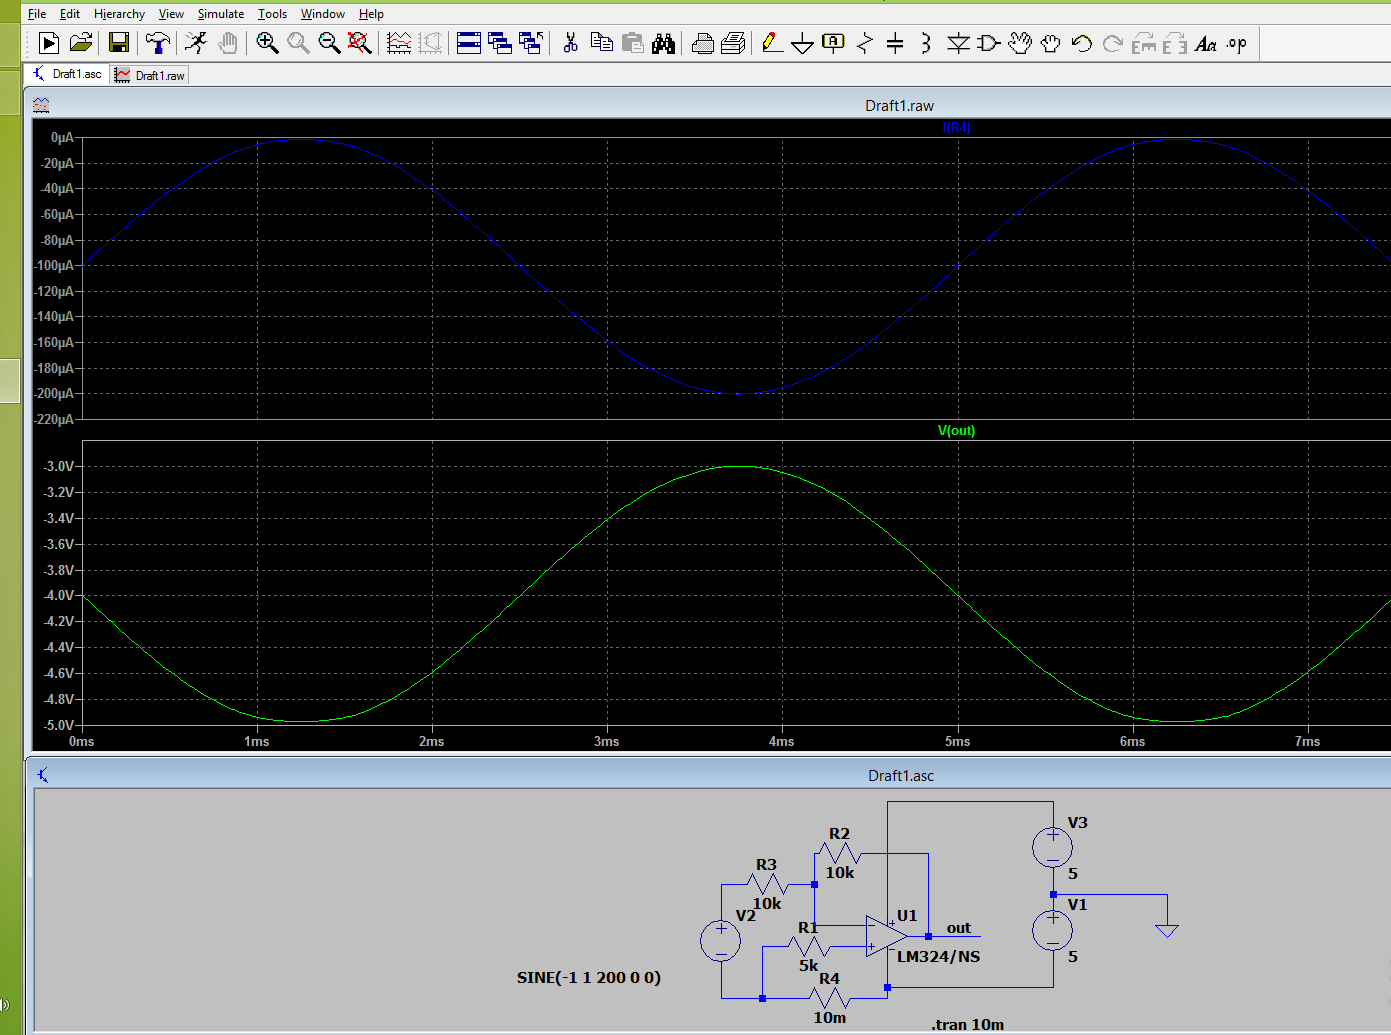Click the Zoom Full Extents icon
Image resolution: width=1391 pixels, height=1035 pixels.
tap(360, 43)
